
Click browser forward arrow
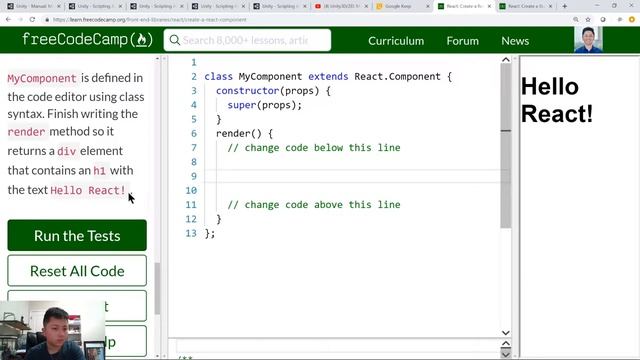click(20, 20)
